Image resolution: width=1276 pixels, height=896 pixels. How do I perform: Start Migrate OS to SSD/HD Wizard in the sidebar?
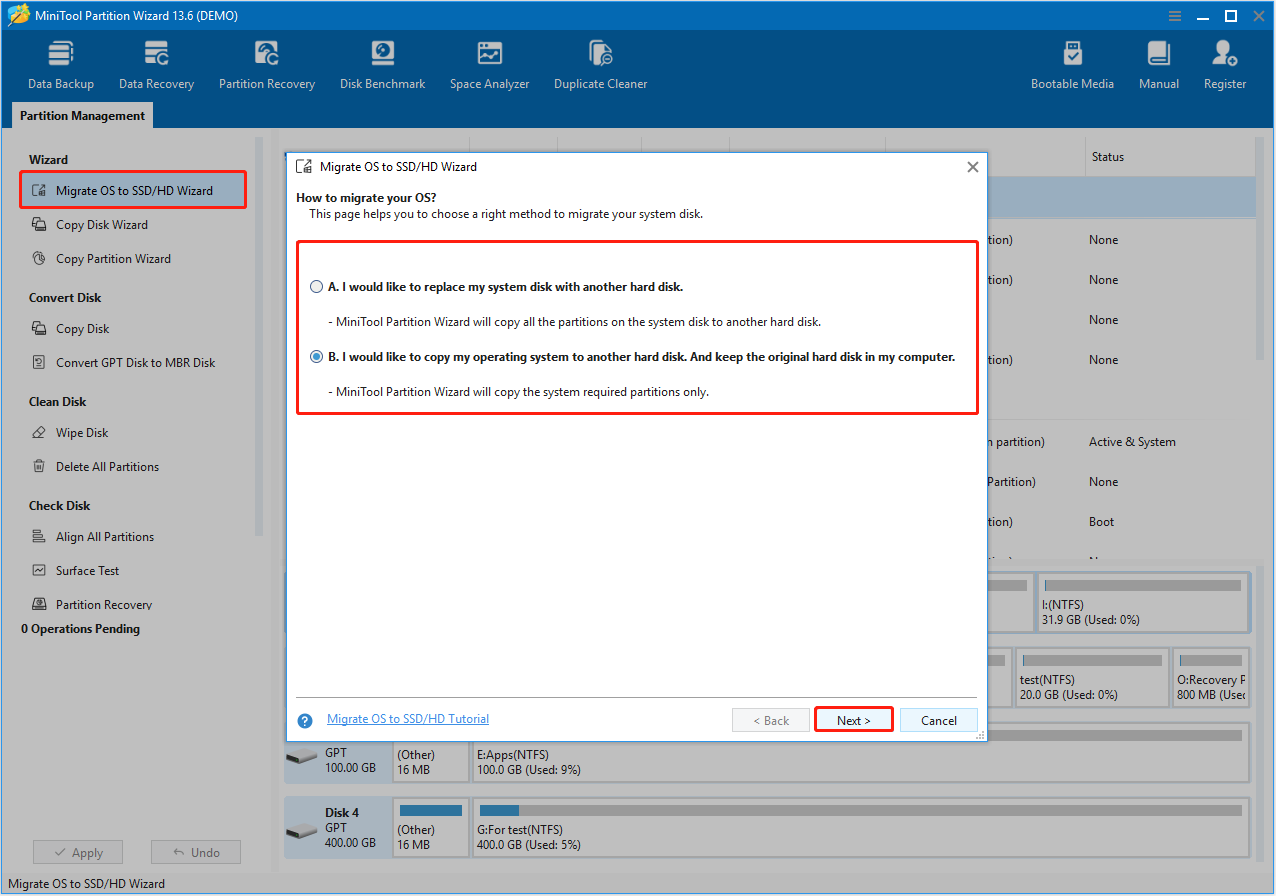[133, 190]
